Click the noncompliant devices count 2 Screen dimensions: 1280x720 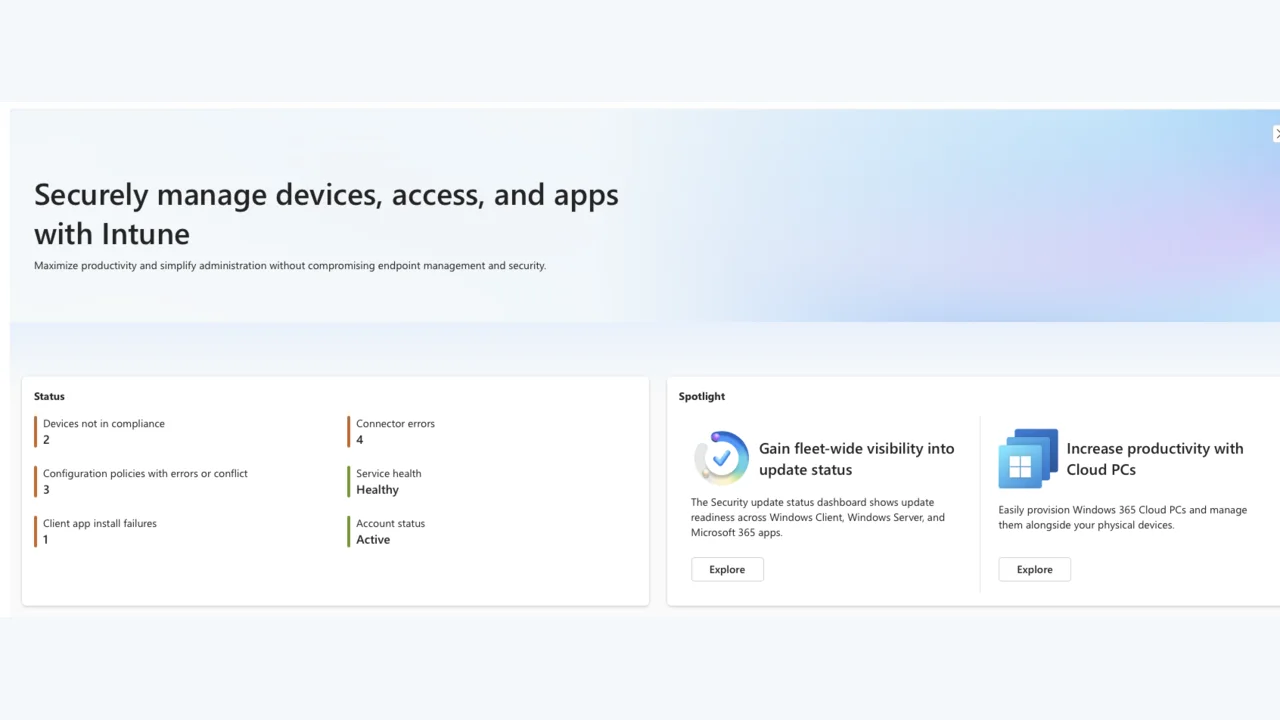[46, 440]
